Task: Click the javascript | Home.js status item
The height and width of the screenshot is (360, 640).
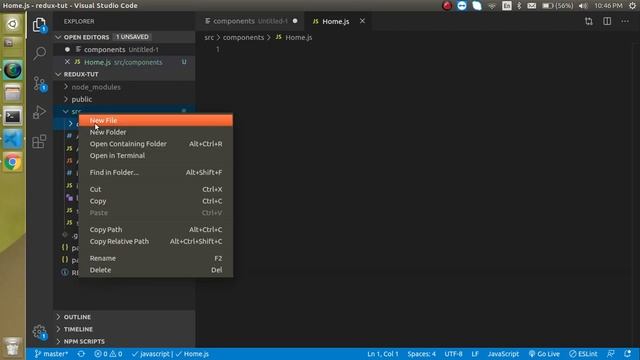Action: tap(170, 354)
